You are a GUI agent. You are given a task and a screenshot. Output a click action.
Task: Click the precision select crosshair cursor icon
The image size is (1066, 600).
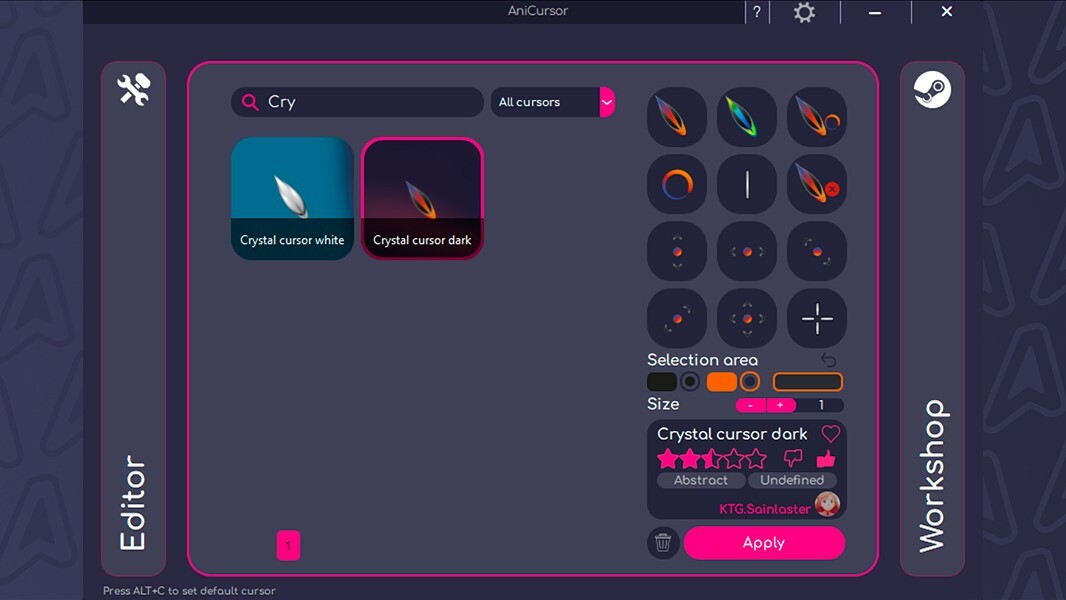817,318
